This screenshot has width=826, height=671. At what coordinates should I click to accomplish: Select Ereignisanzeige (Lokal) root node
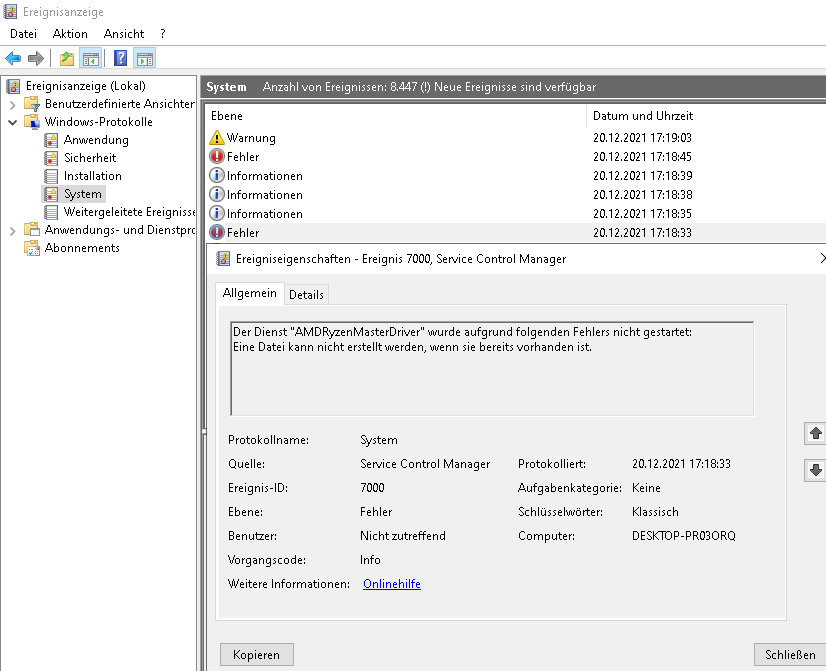click(x=85, y=86)
